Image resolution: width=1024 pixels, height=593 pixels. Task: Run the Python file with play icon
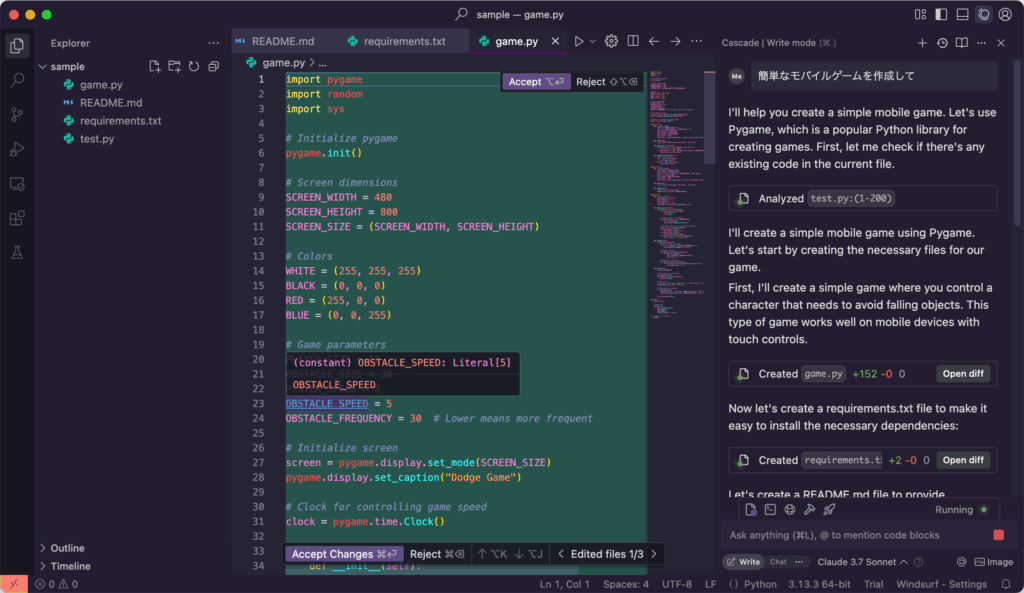pyautogui.click(x=579, y=41)
